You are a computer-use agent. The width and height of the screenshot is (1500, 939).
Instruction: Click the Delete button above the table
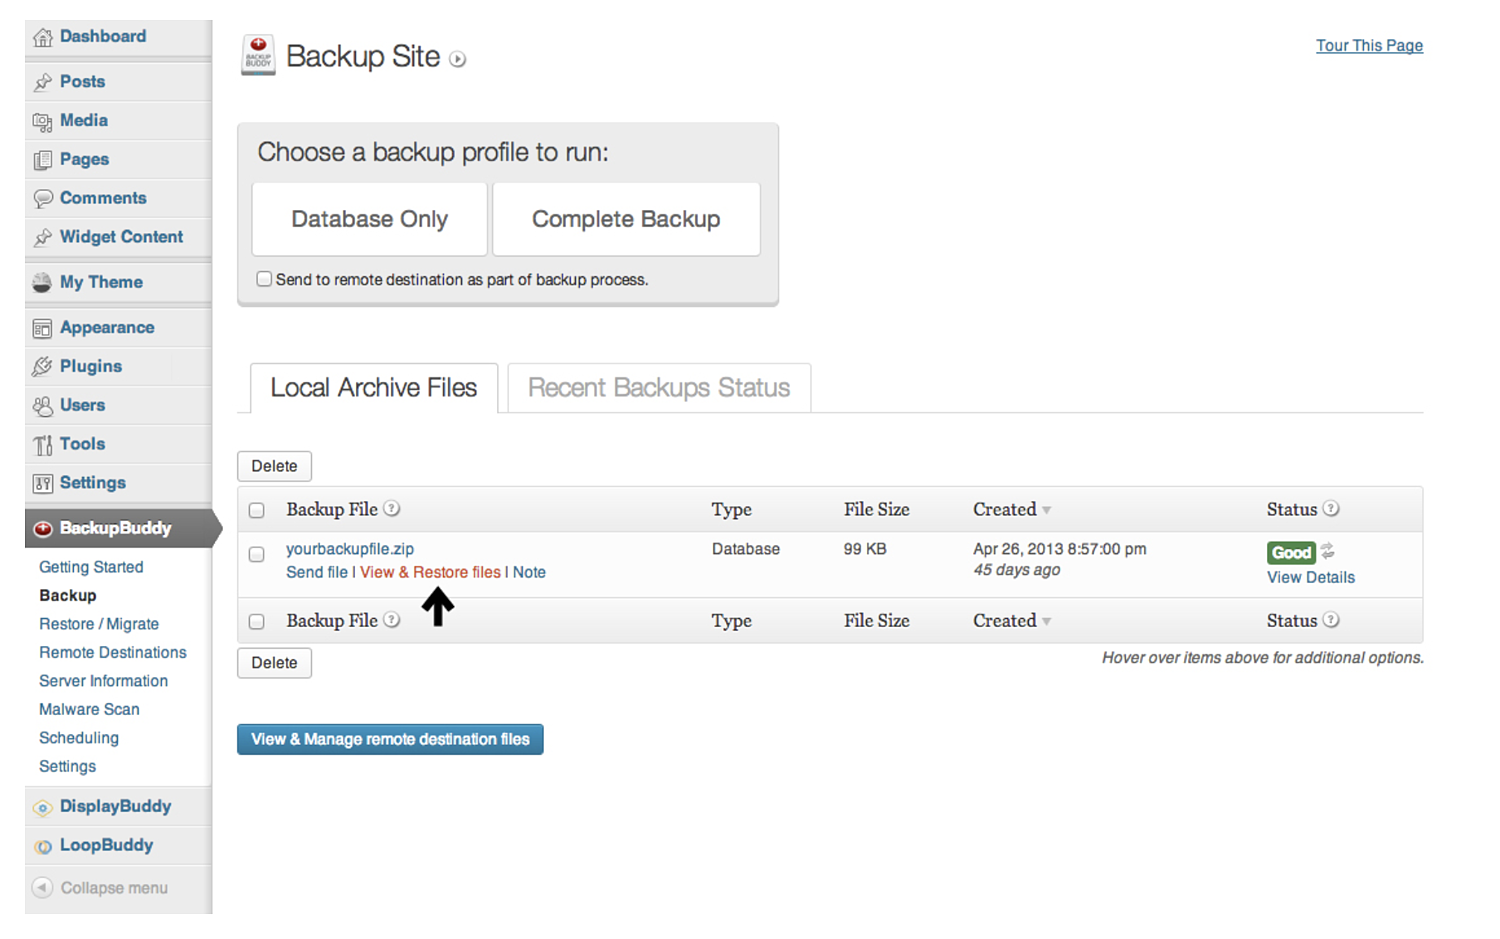point(273,466)
